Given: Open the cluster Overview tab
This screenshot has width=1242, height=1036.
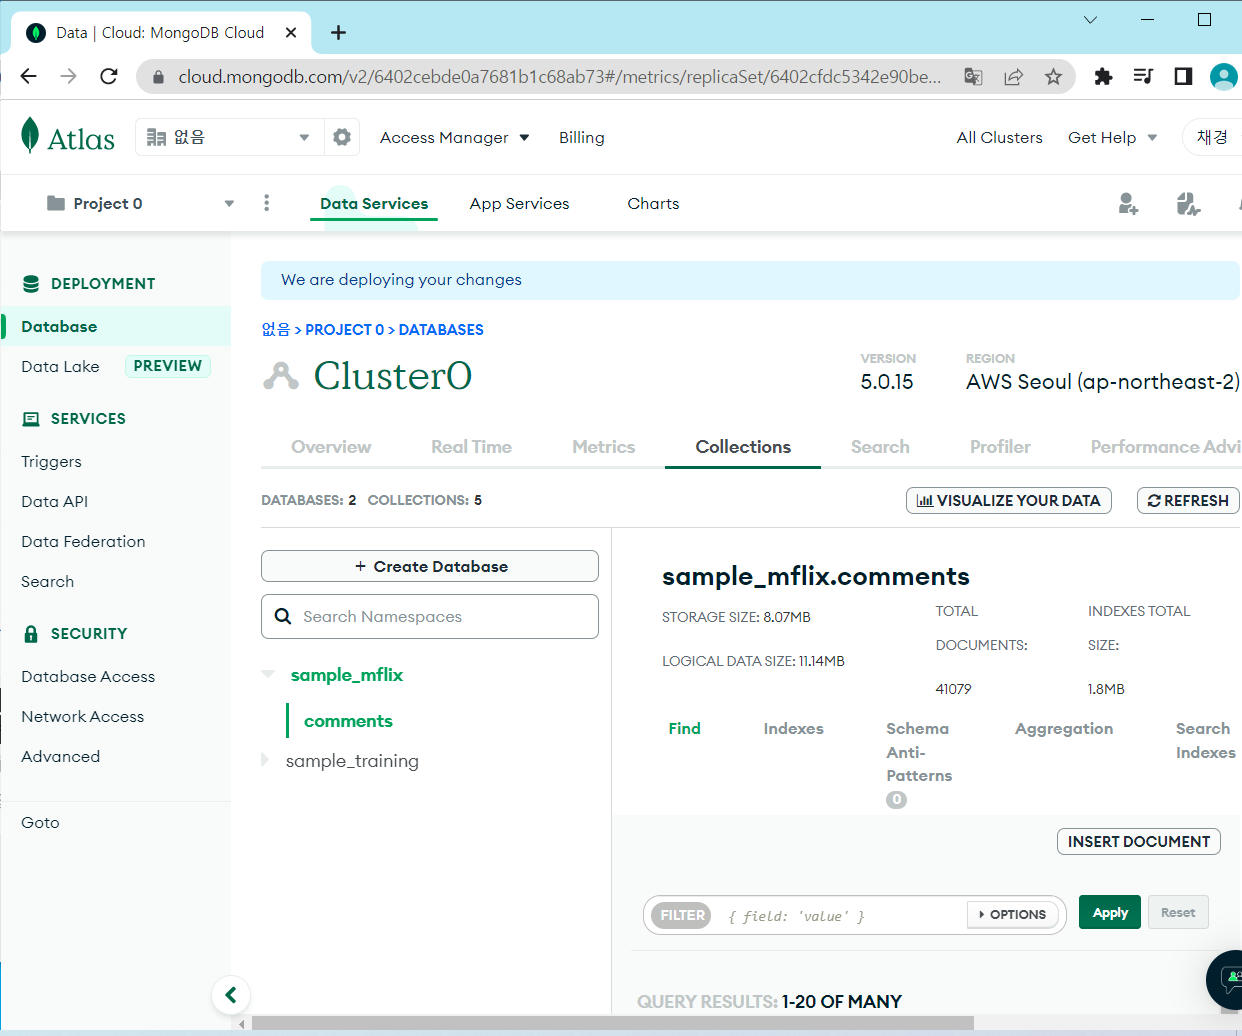Looking at the screenshot, I should [x=331, y=447].
